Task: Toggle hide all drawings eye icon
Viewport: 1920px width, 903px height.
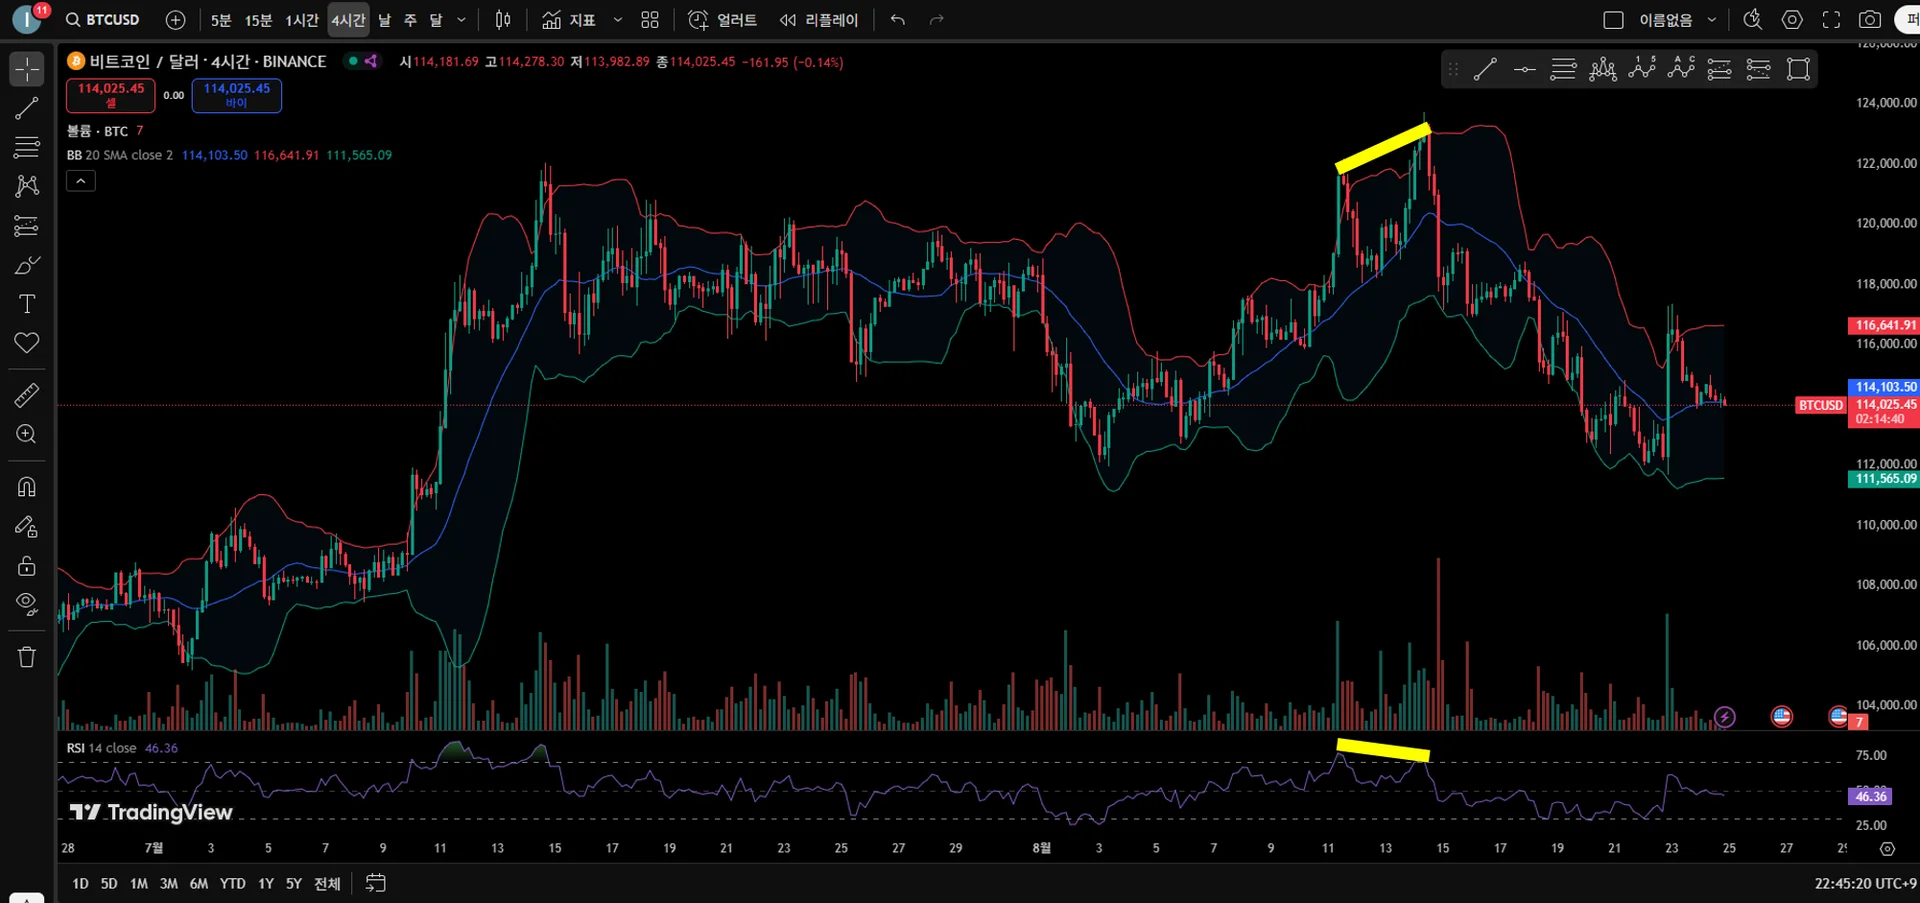Action: pyautogui.click(x=27, y=605)
